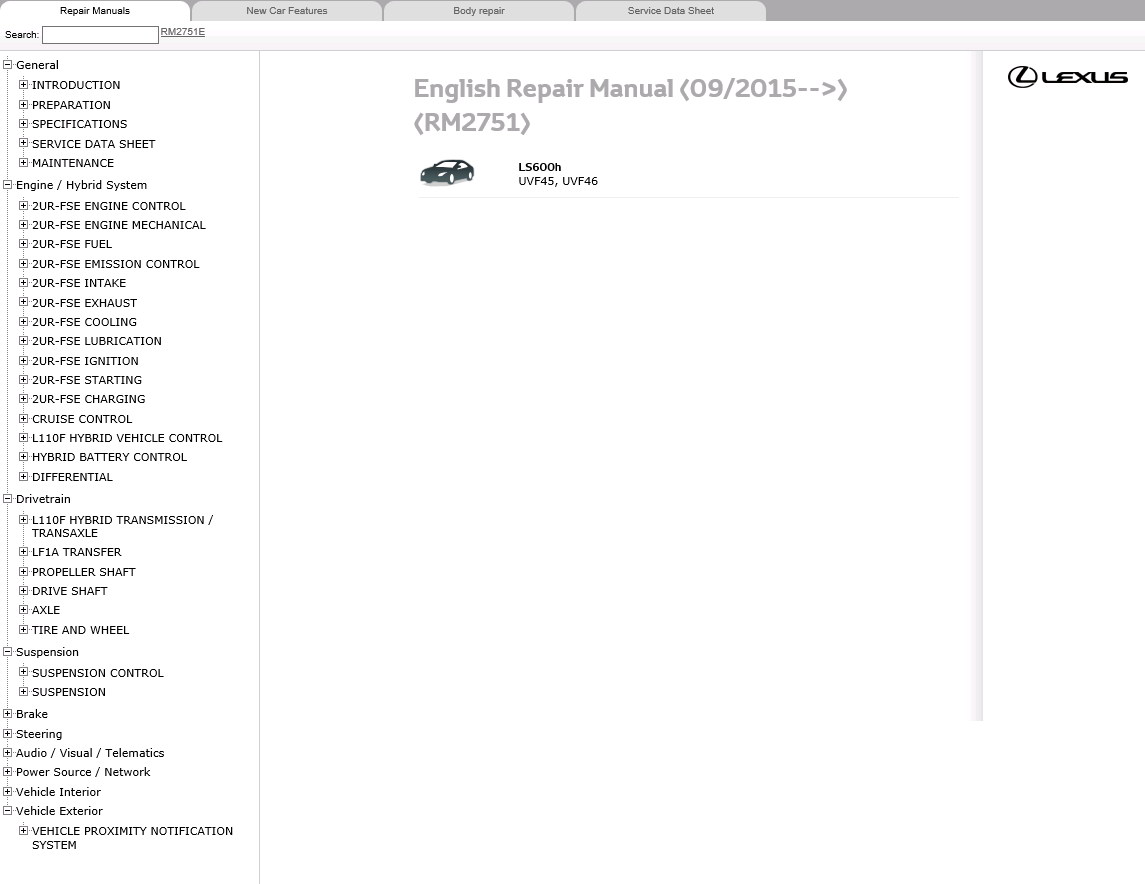1145x884 pixels.
Task: Collapse the Drivetrain section
Action: 8,499
